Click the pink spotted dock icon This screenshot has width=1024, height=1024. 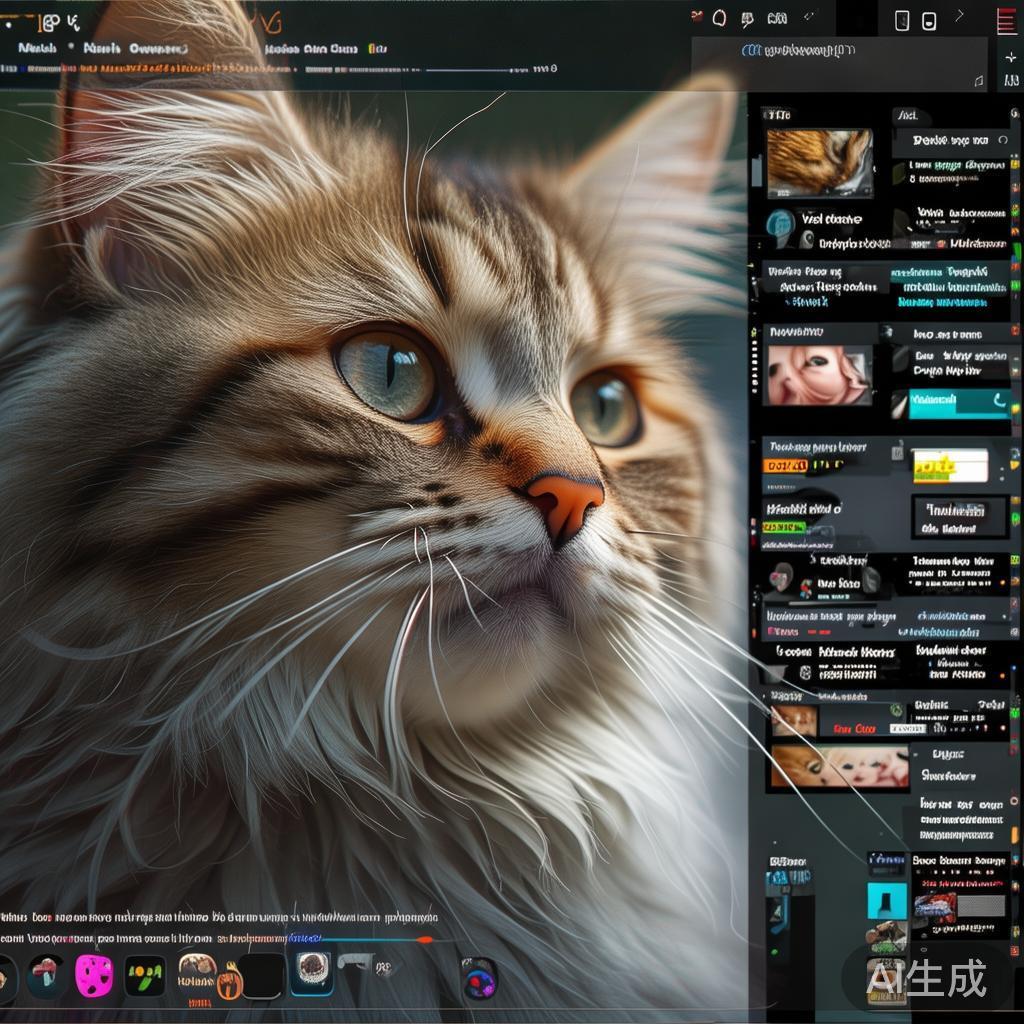tap(94, 975)
